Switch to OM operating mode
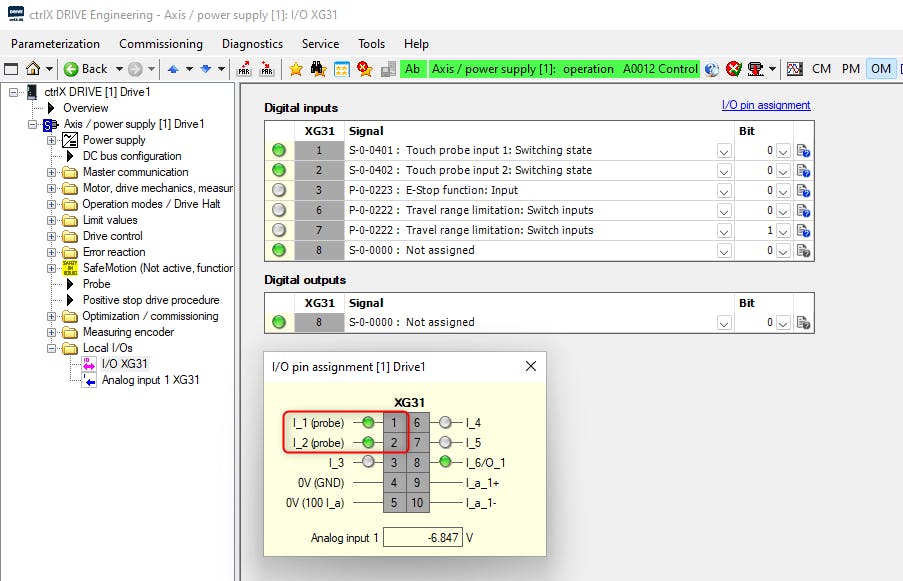Image resolution: width=903 pixels, height=581 pixels. pos(880,69)
